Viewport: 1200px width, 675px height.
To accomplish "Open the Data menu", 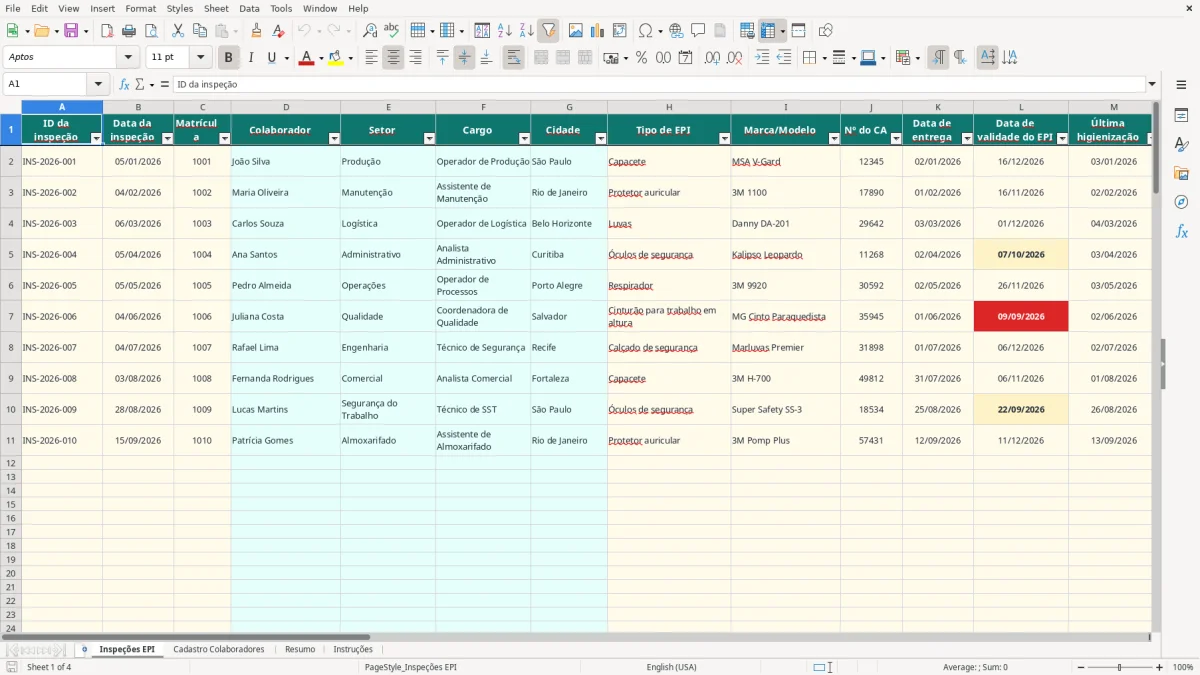I will (249, 8).
